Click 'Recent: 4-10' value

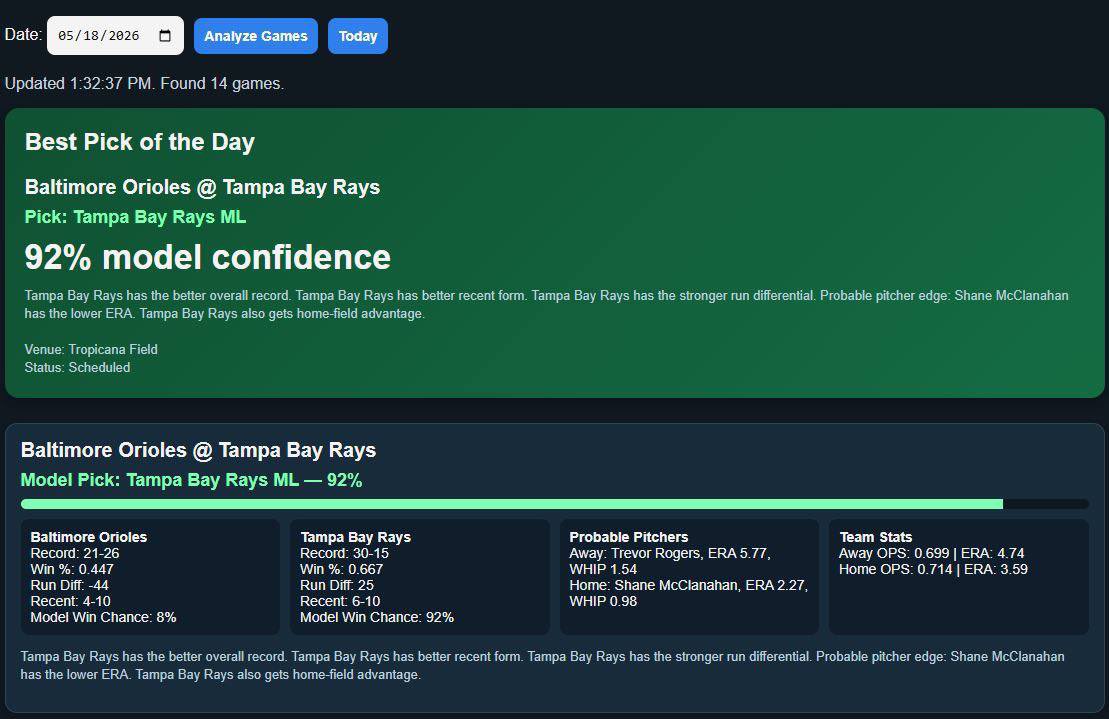pos(71,602)
